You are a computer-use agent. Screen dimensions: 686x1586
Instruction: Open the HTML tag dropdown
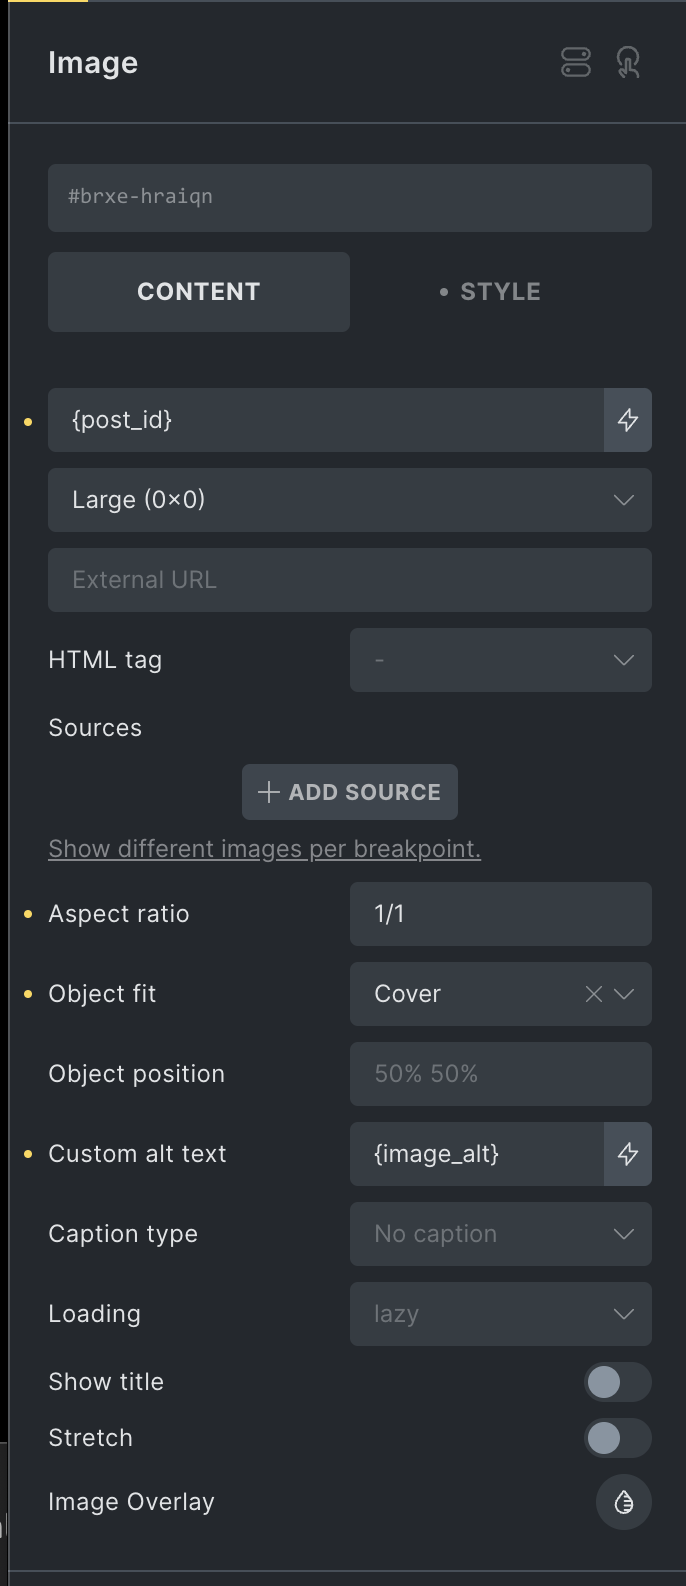[x=501, y=660]
